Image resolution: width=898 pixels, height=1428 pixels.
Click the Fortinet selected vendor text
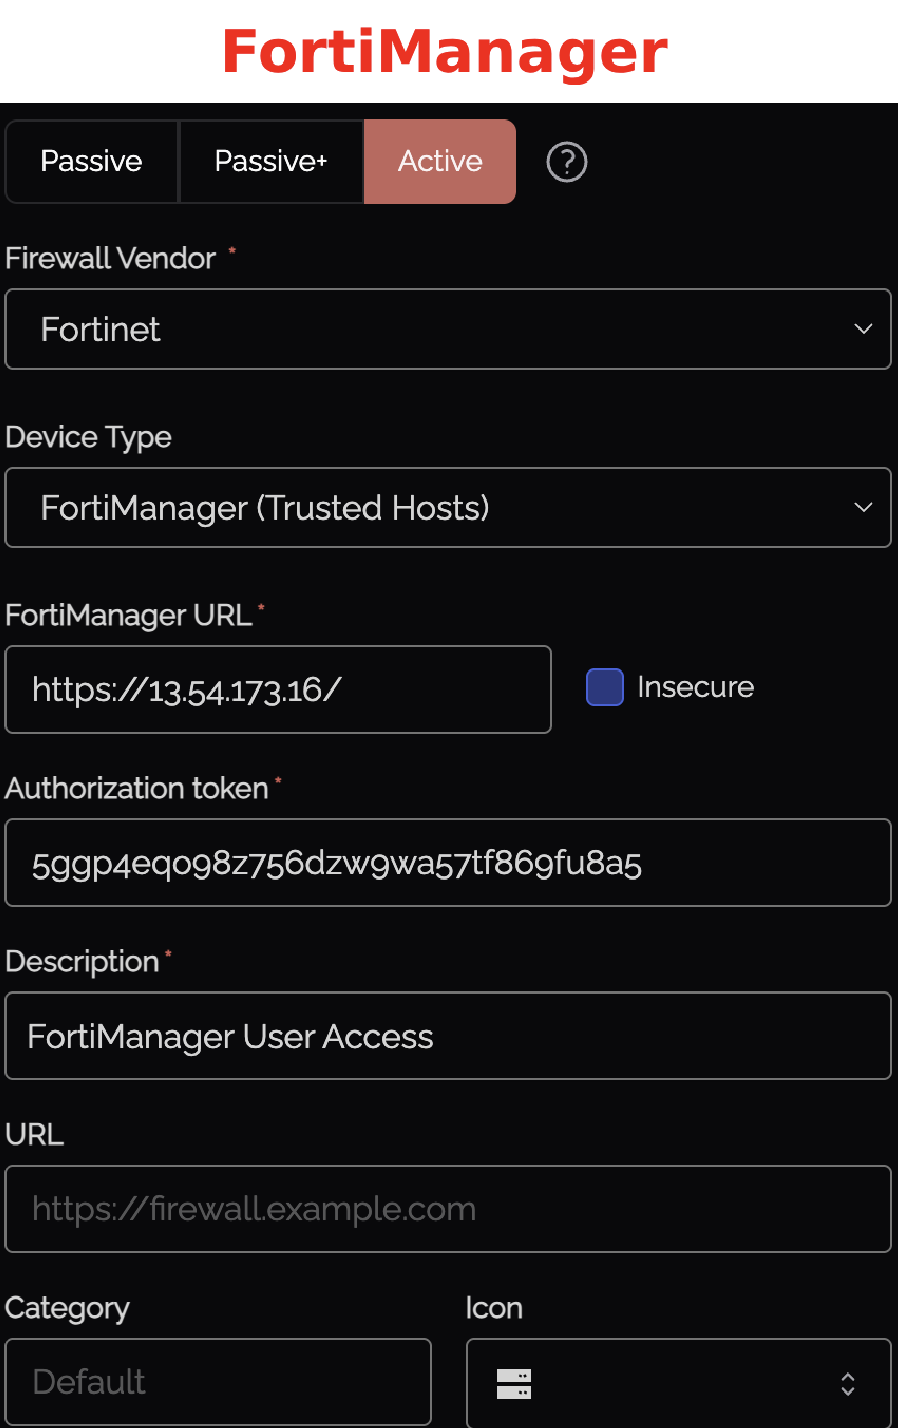pyautogui.click(x=101, y=329)
